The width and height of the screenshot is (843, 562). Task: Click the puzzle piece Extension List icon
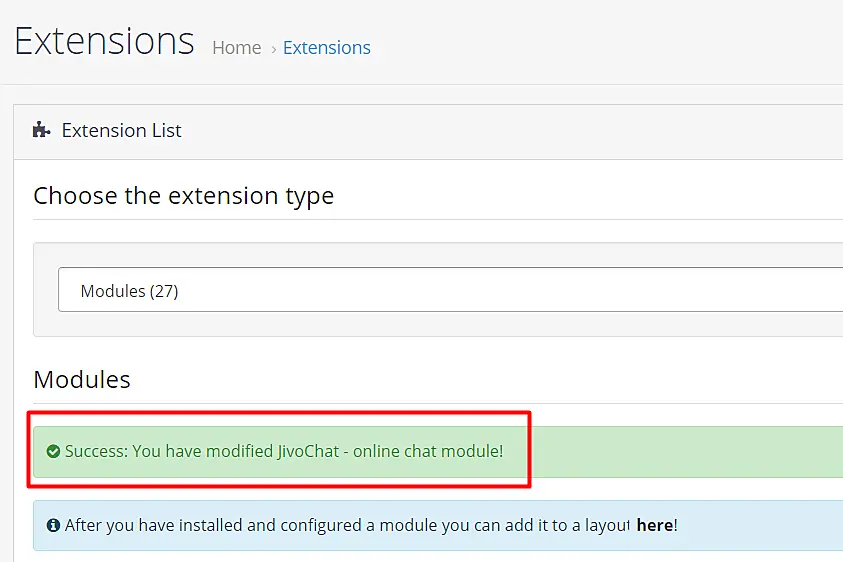pos(41,130)
